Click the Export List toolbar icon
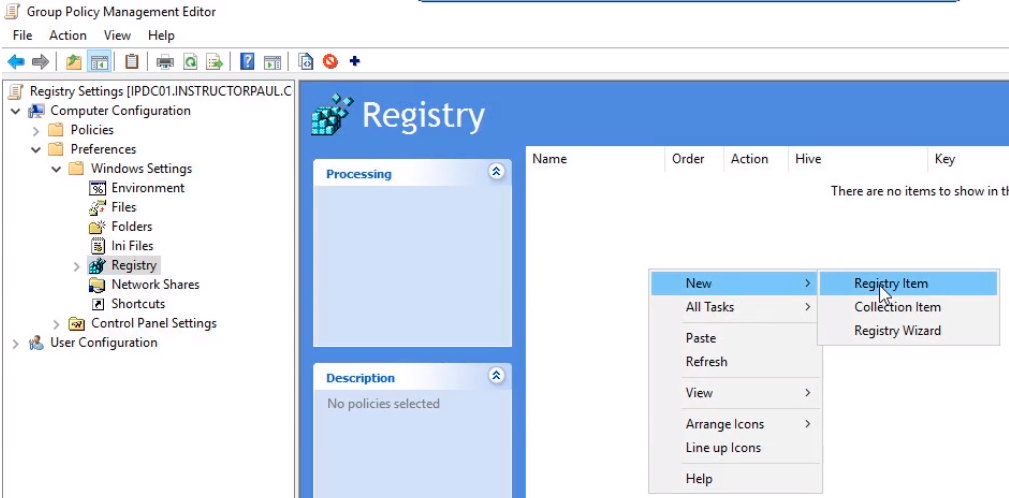 click(214, 62)
